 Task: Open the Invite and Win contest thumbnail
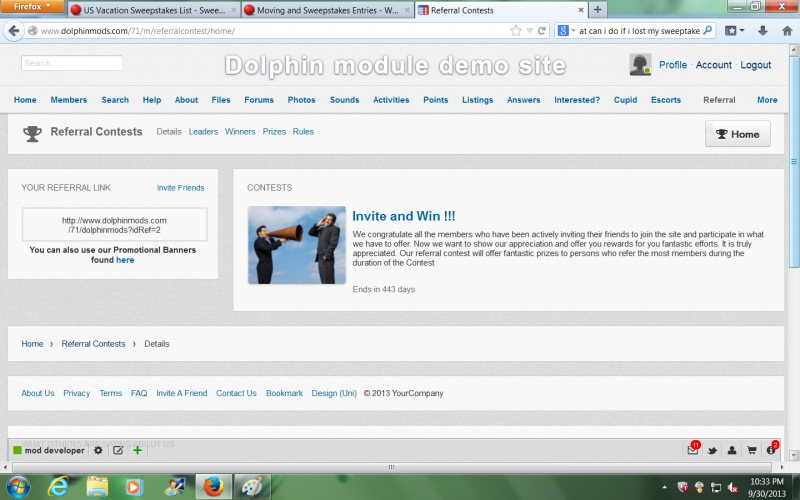pos(296,245)
